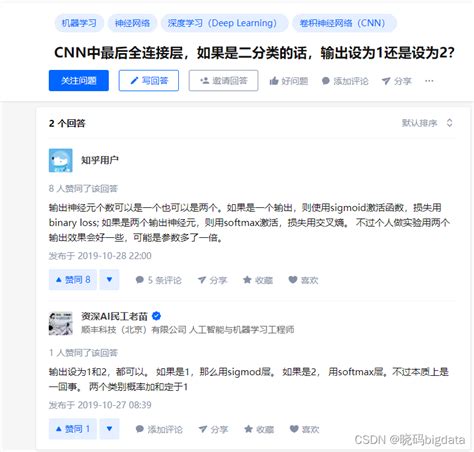Open 添加评论 under the question title

(345, 81)
